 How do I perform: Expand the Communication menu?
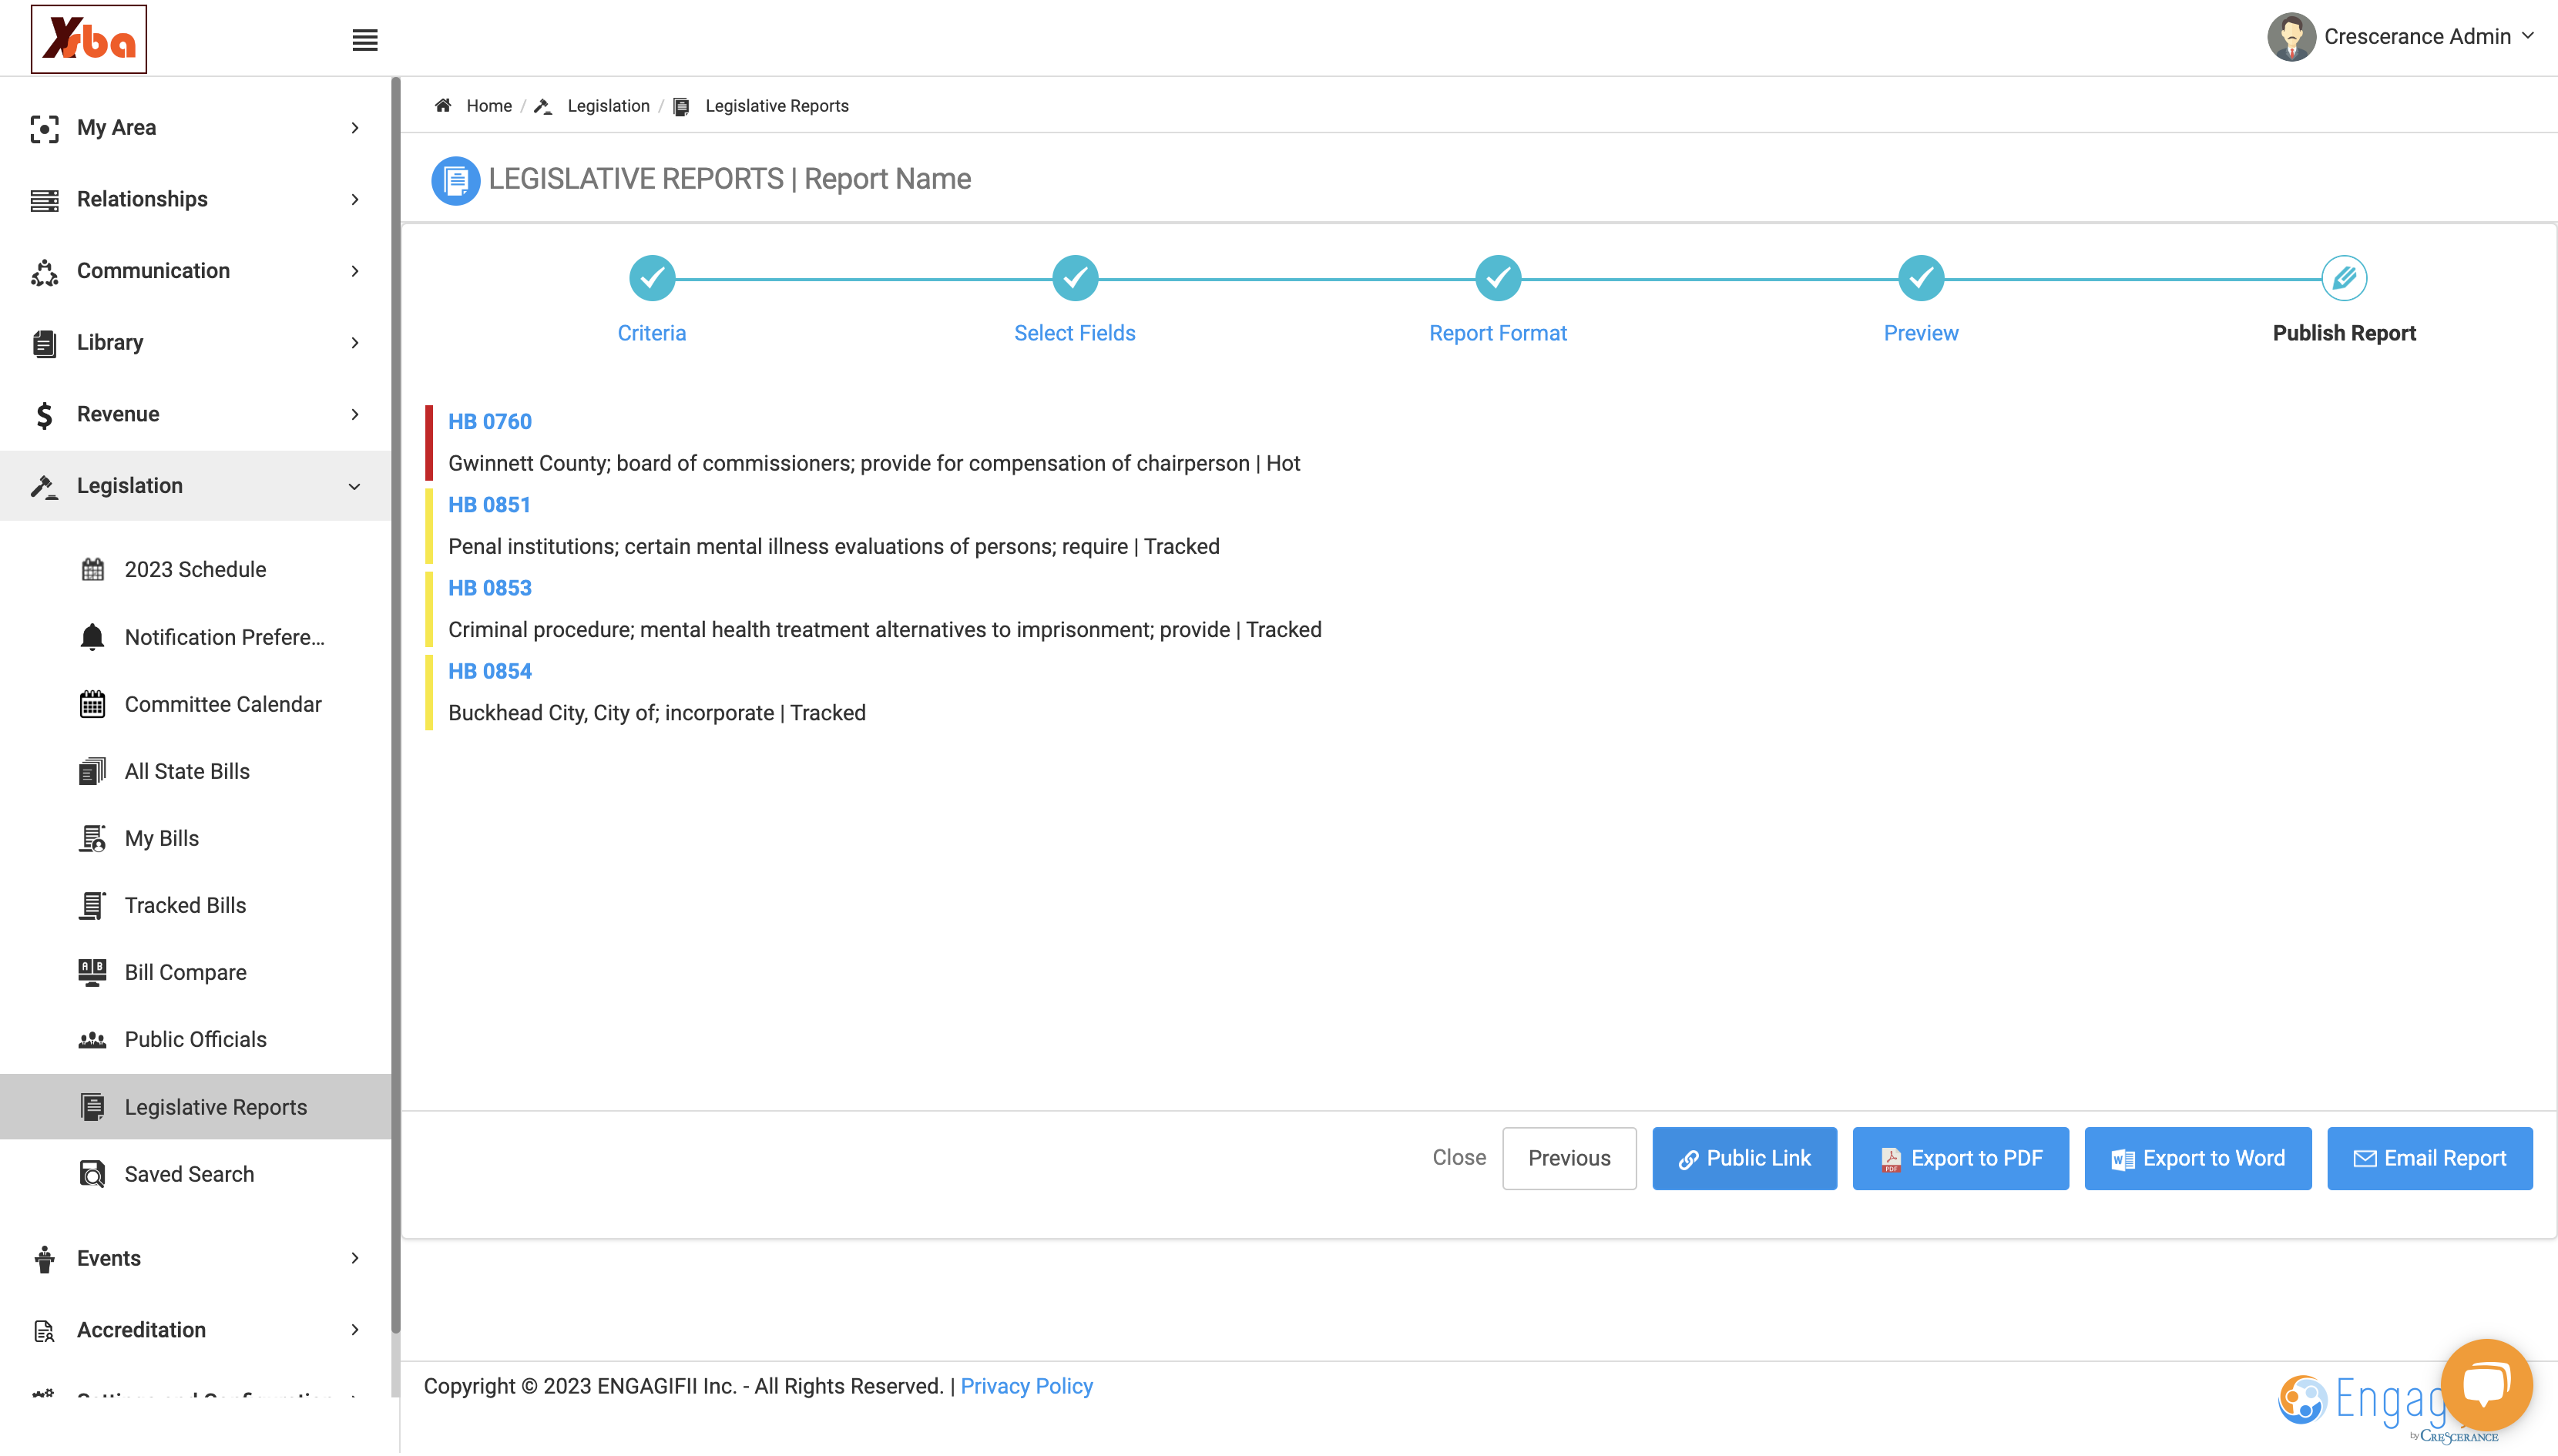(x=195, y=271)
